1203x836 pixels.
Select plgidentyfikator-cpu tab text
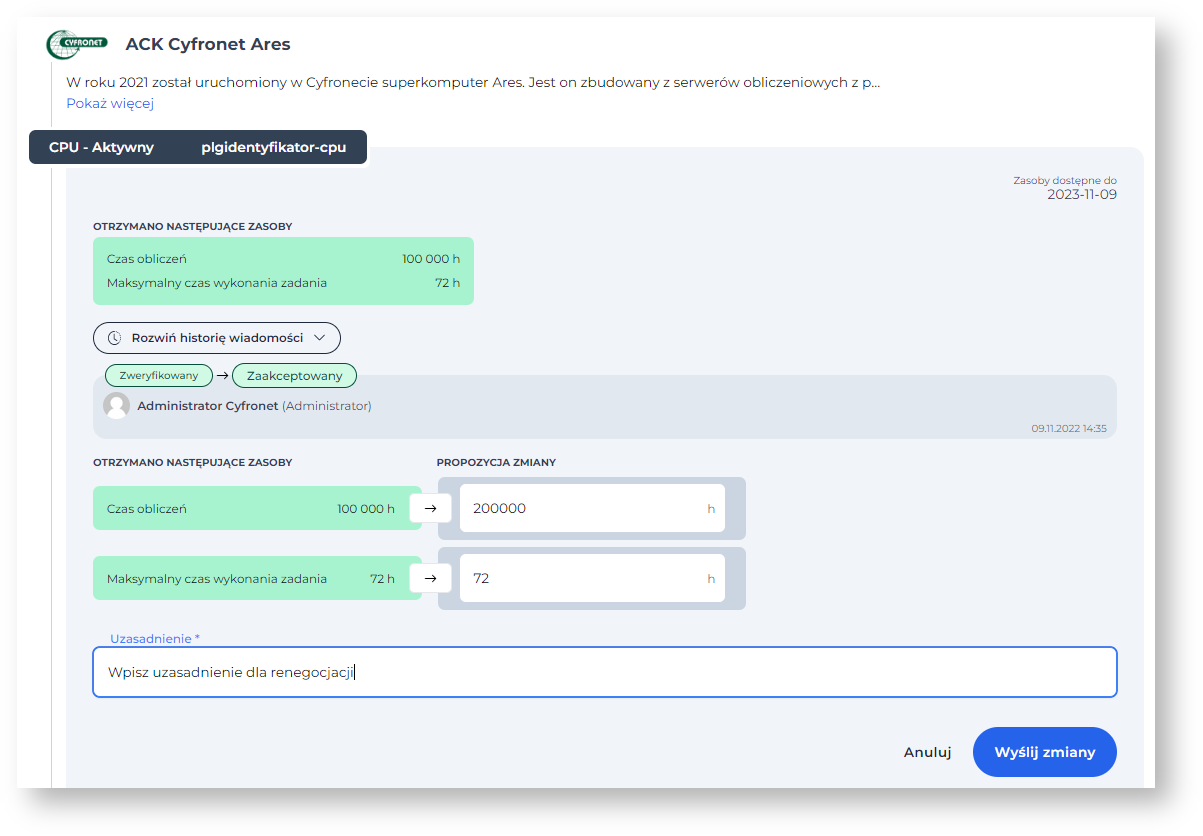(274, 147)
